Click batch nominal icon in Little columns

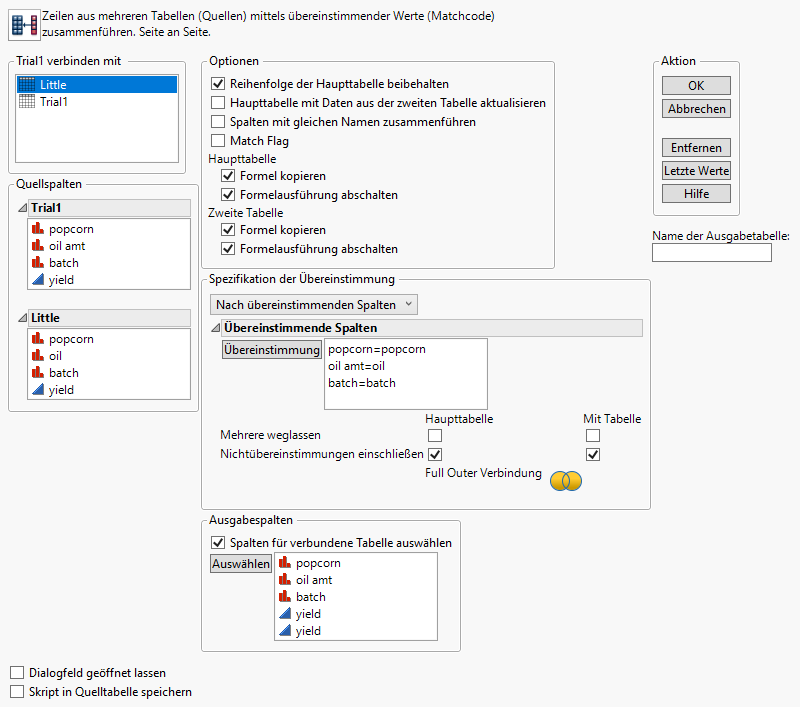tap(38, 372)
